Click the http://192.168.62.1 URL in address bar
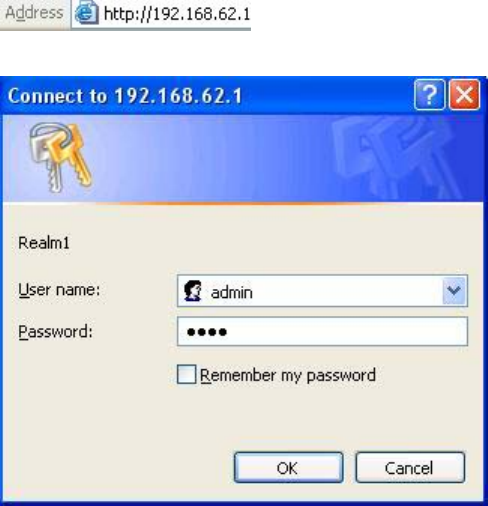 click(177, 14)
